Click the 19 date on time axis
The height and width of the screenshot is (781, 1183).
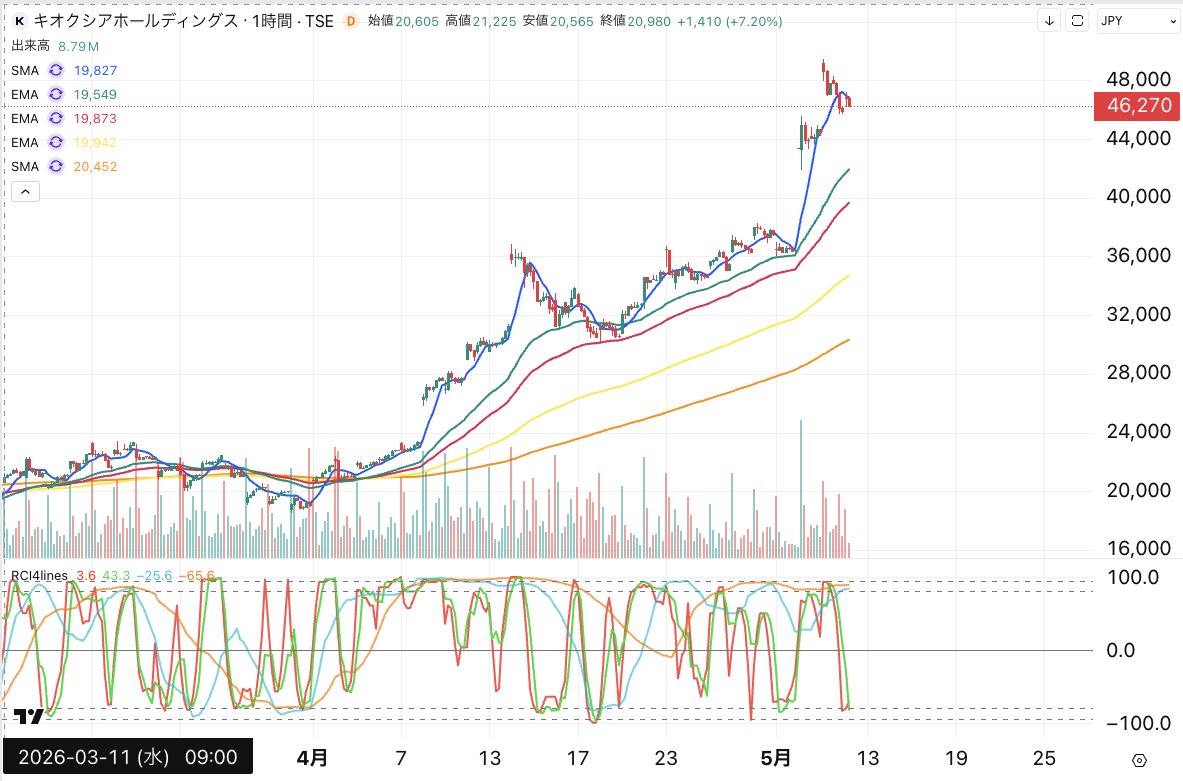956,758
